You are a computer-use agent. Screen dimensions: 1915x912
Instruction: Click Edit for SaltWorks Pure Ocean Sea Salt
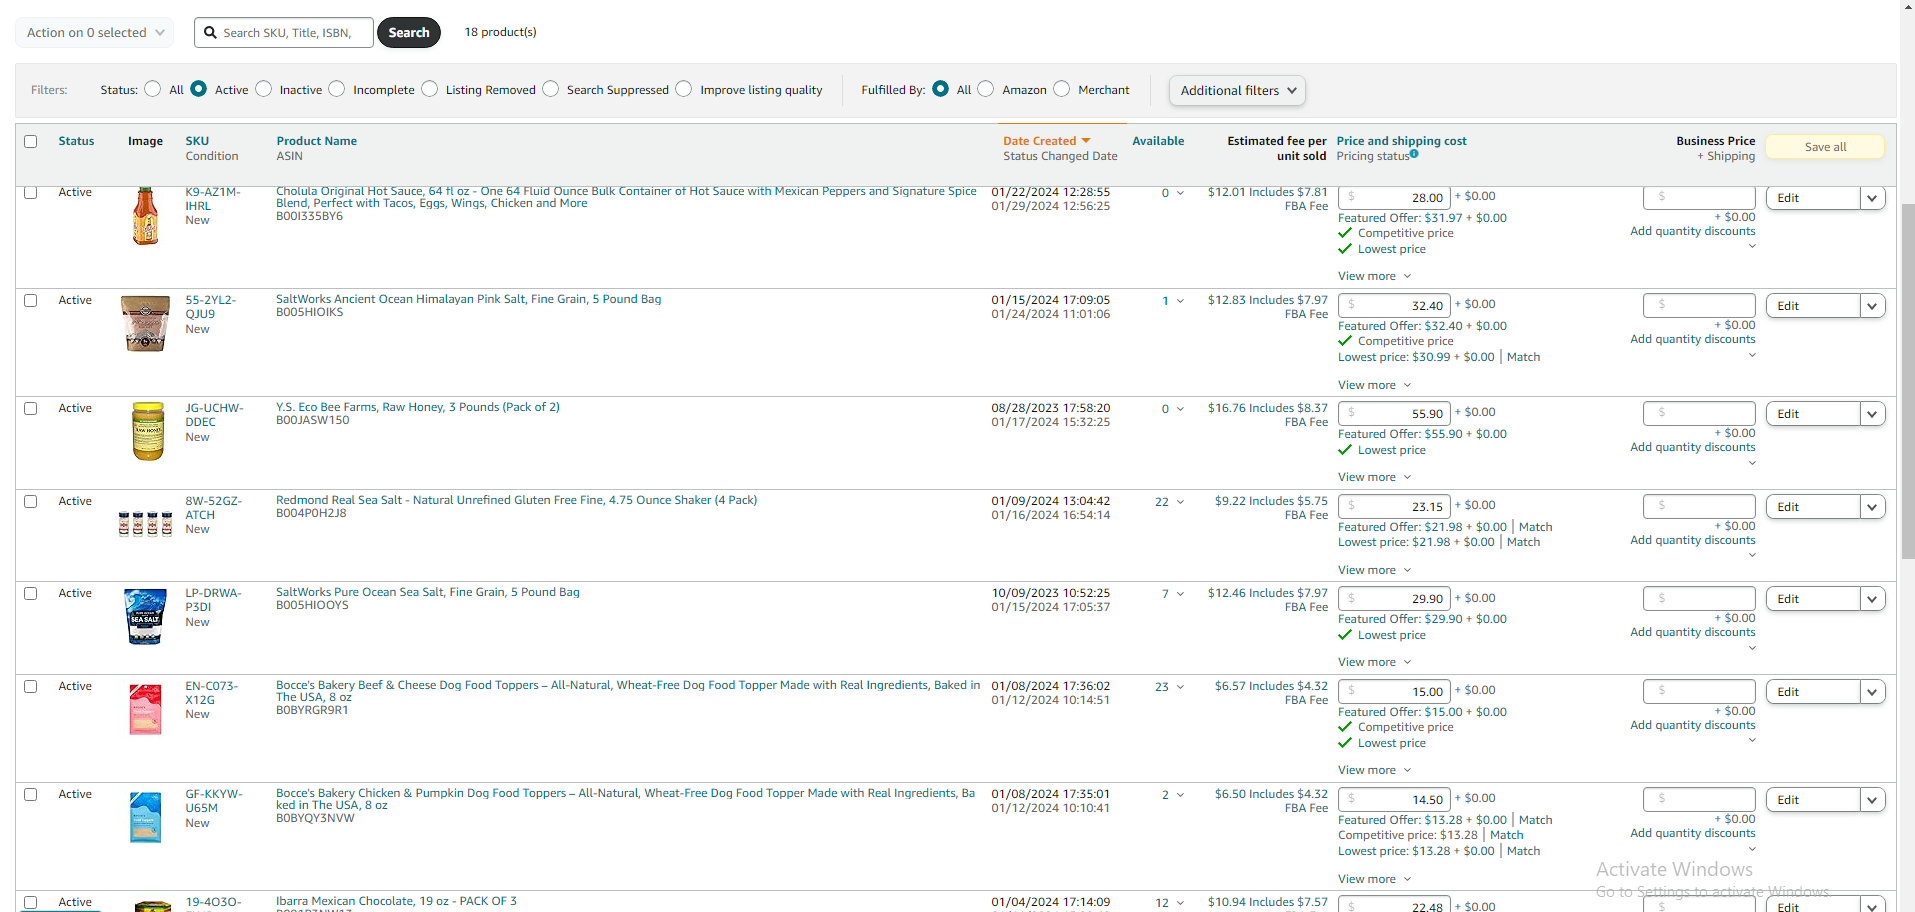(1813, 599)
